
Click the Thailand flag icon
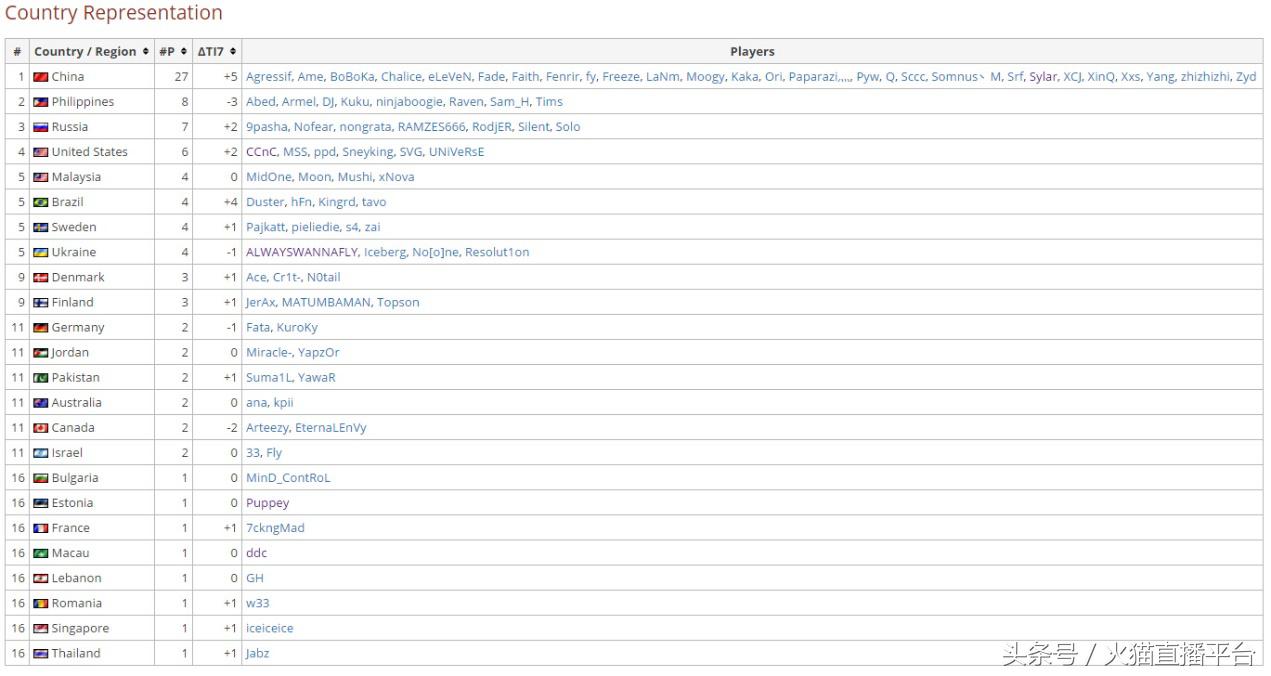click(41, 653)
